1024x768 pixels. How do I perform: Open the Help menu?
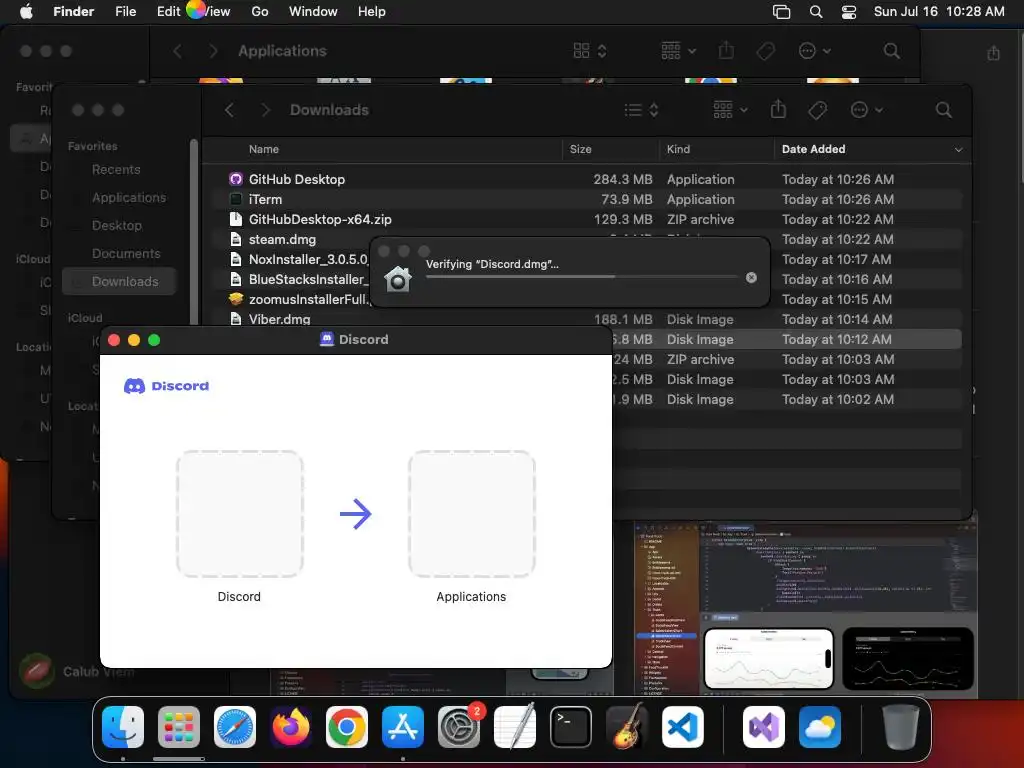tap(372, 11)
